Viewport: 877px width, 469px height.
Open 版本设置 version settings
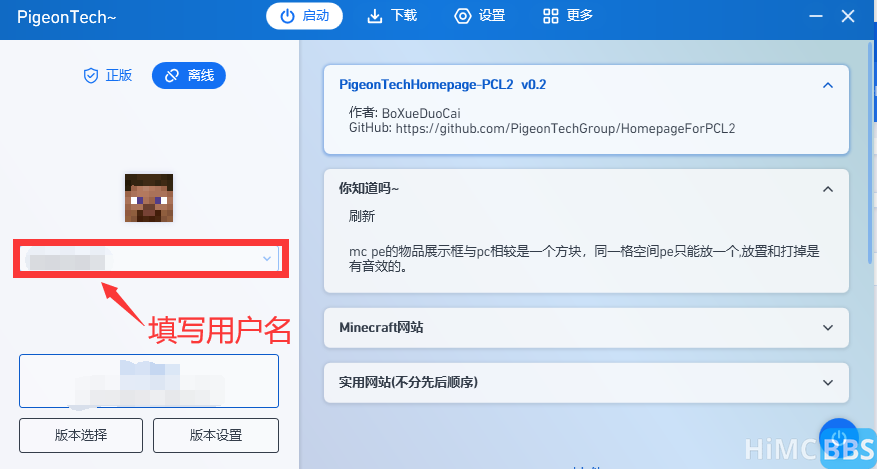[x=216, y=435]
